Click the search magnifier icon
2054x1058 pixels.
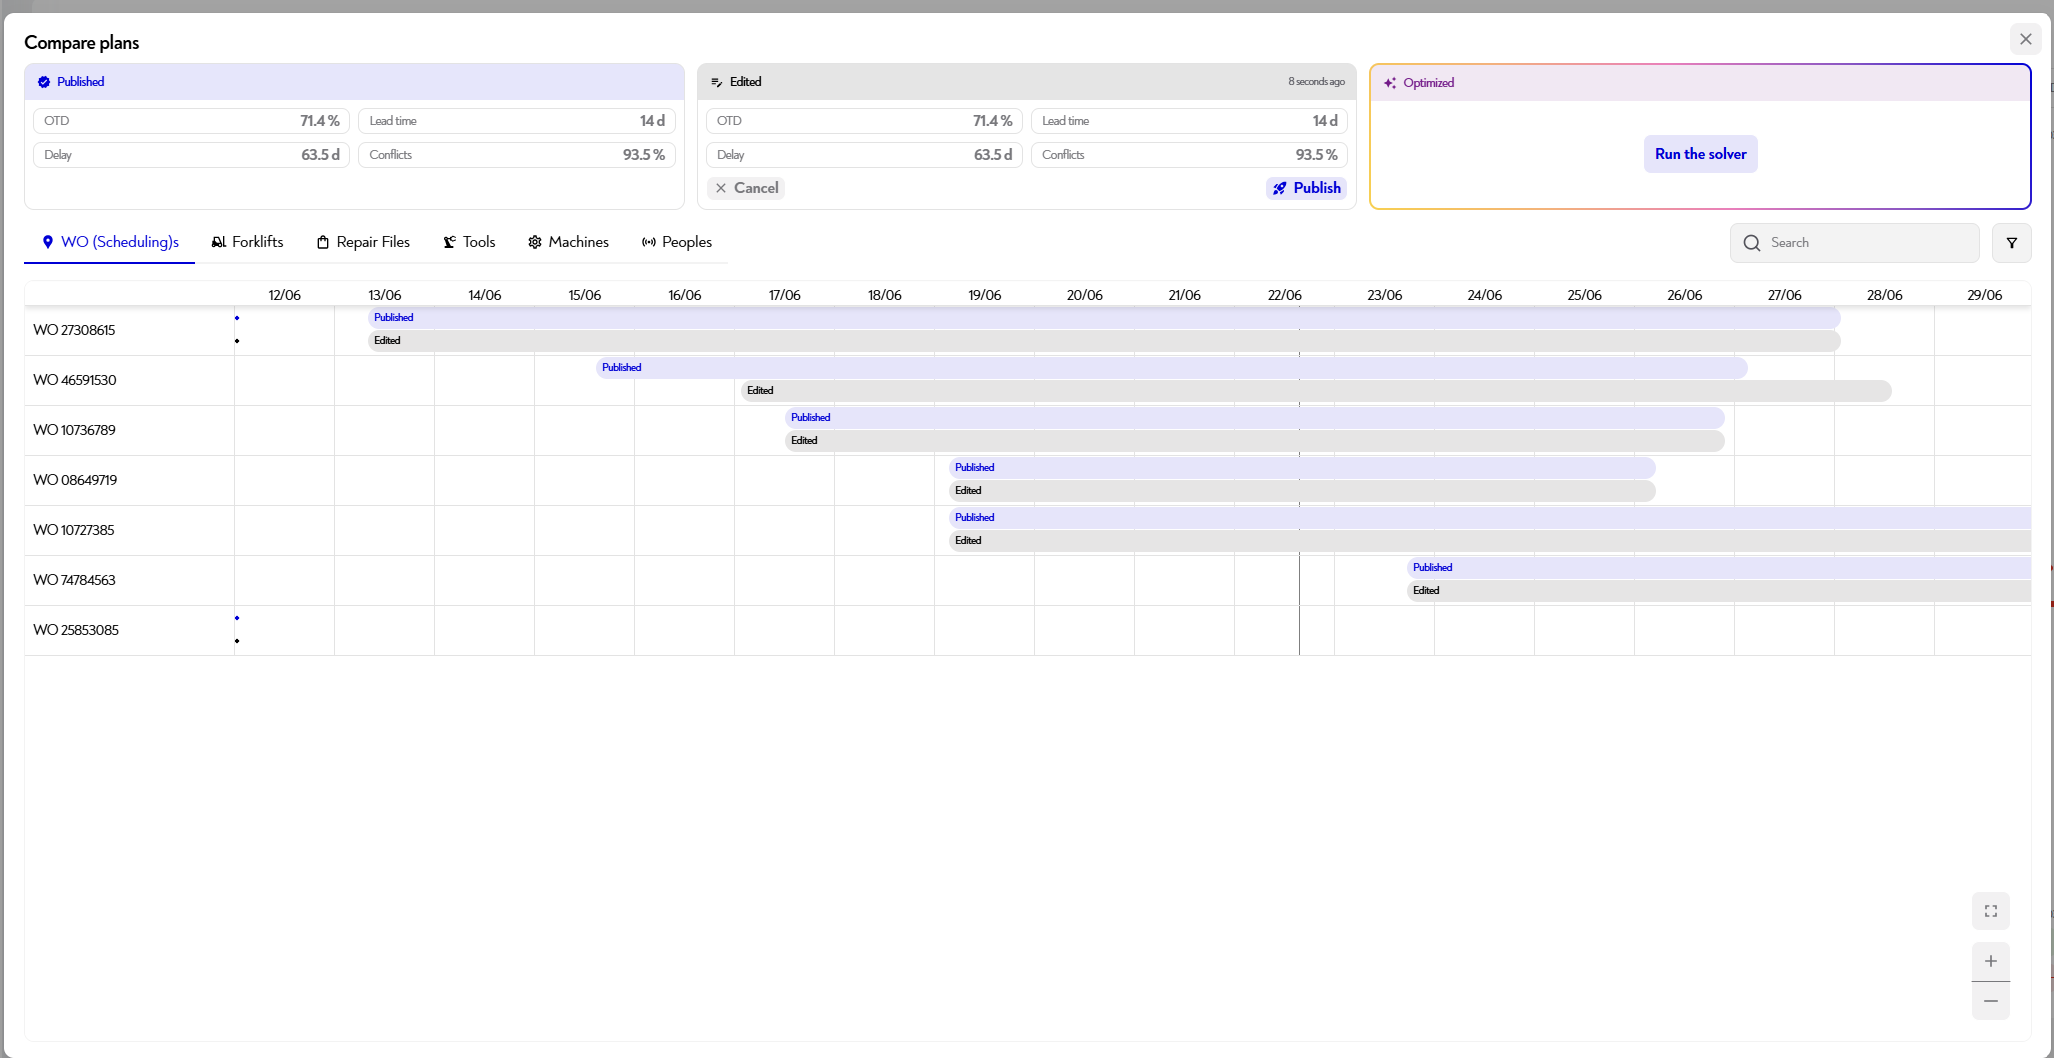[x=1751, y=243]
